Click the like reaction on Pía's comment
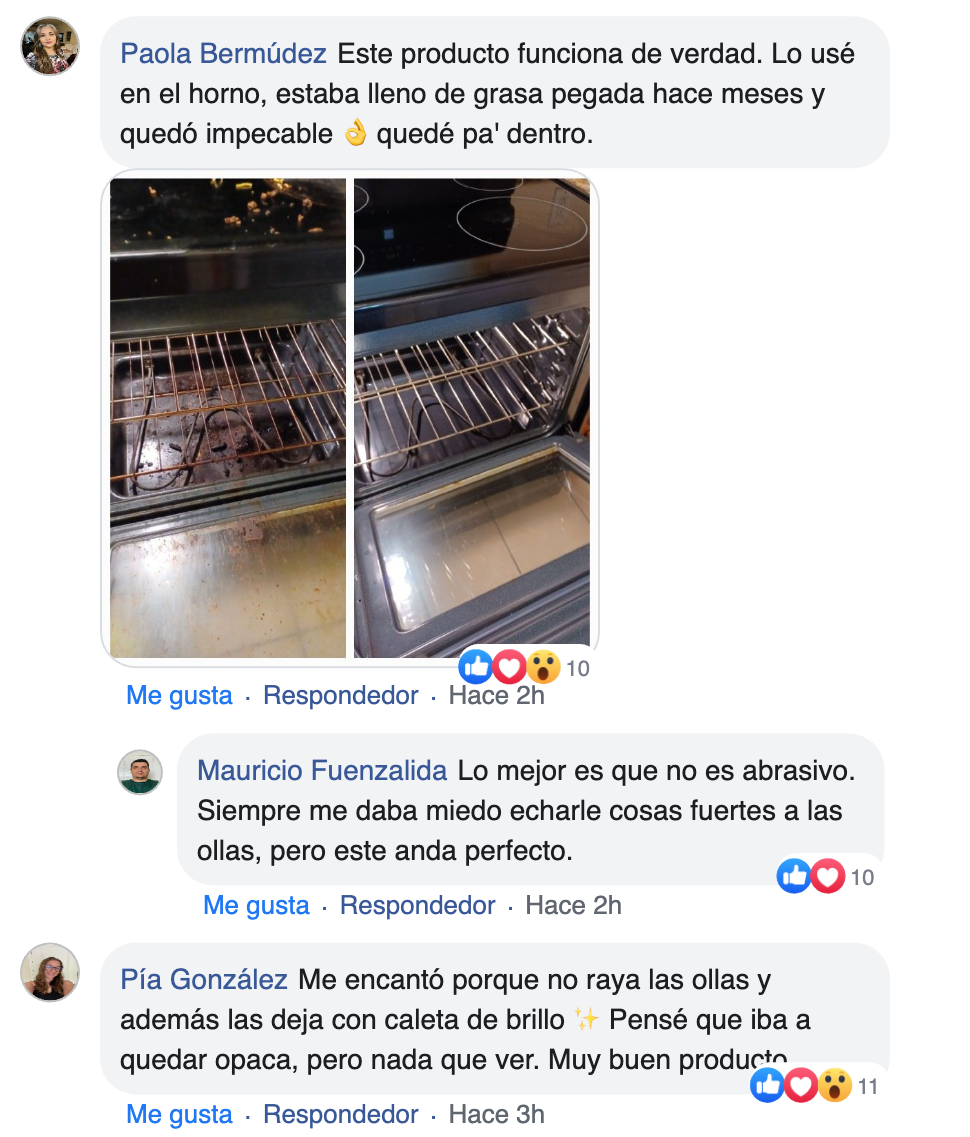The image size is (970, 1137). click(768, 1086)
